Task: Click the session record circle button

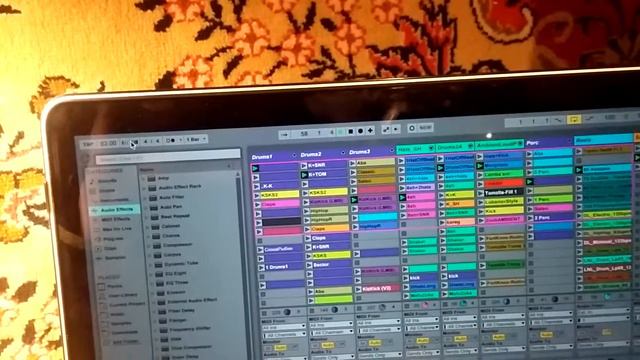Action: coord(411,129)
